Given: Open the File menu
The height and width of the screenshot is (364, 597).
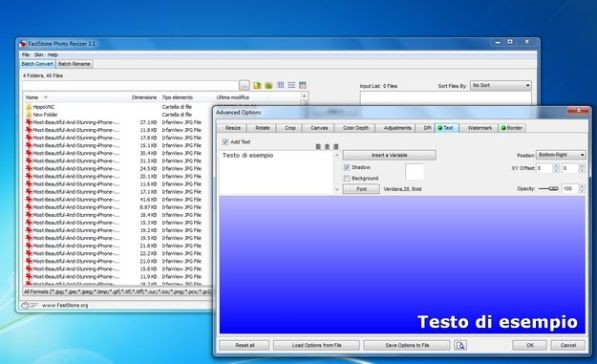Looking at the screenshot, I should click(x=26, y=55).
